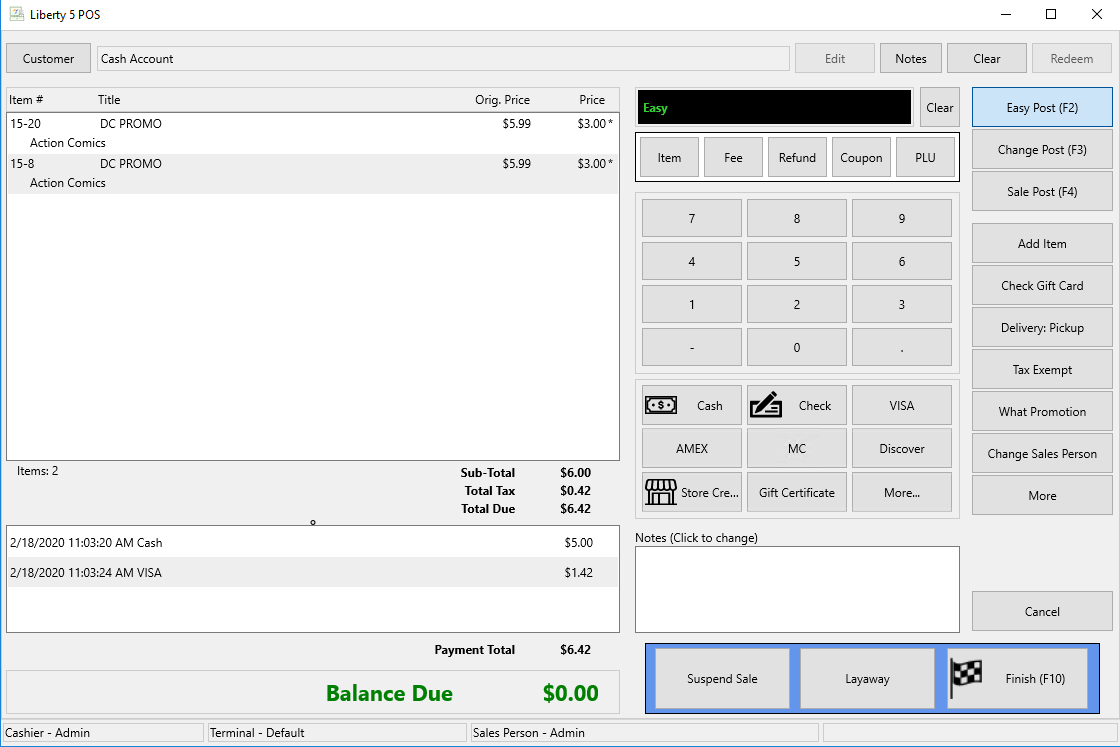Click the Liberty 5 POS title icon
Screen dimensions: 1120x747
(16, 15)
